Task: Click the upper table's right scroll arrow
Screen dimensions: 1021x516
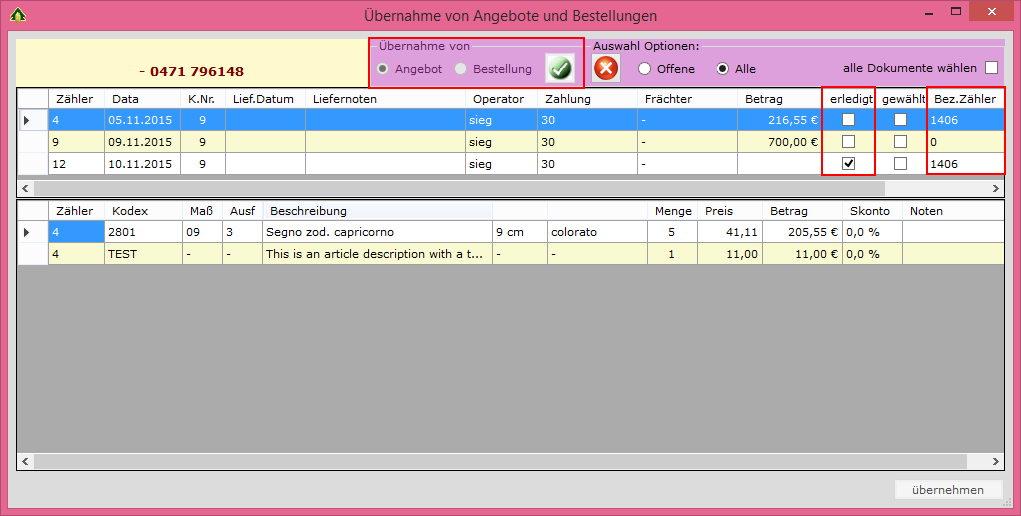Action: (x=996, y=187)
